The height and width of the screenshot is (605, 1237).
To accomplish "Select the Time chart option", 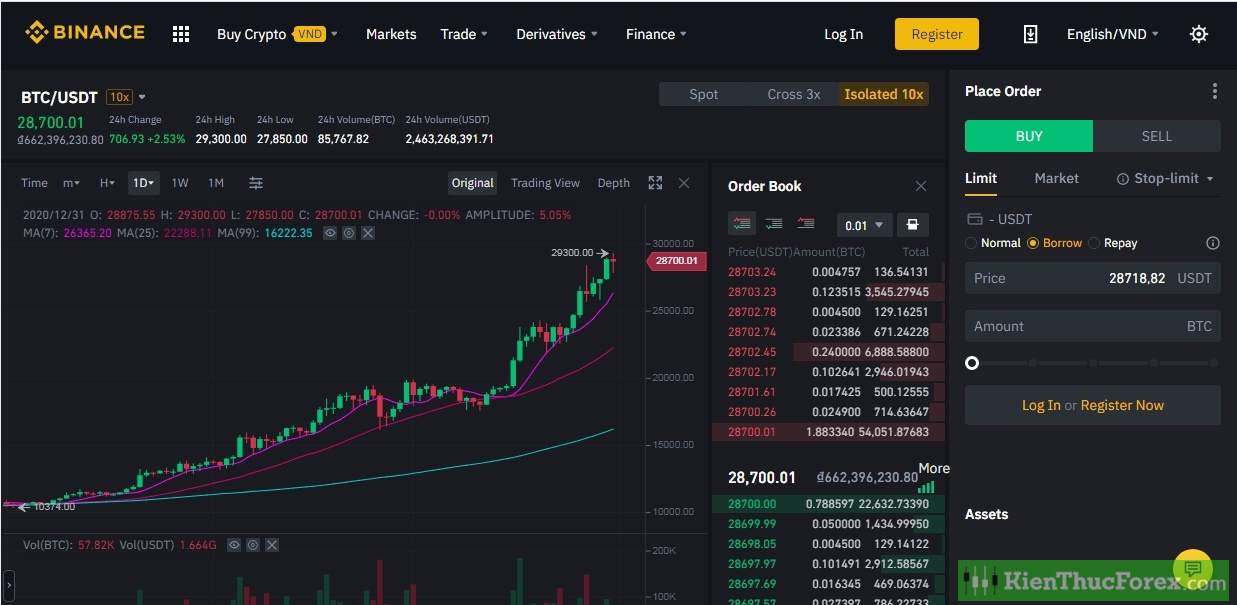I will 34,183.
